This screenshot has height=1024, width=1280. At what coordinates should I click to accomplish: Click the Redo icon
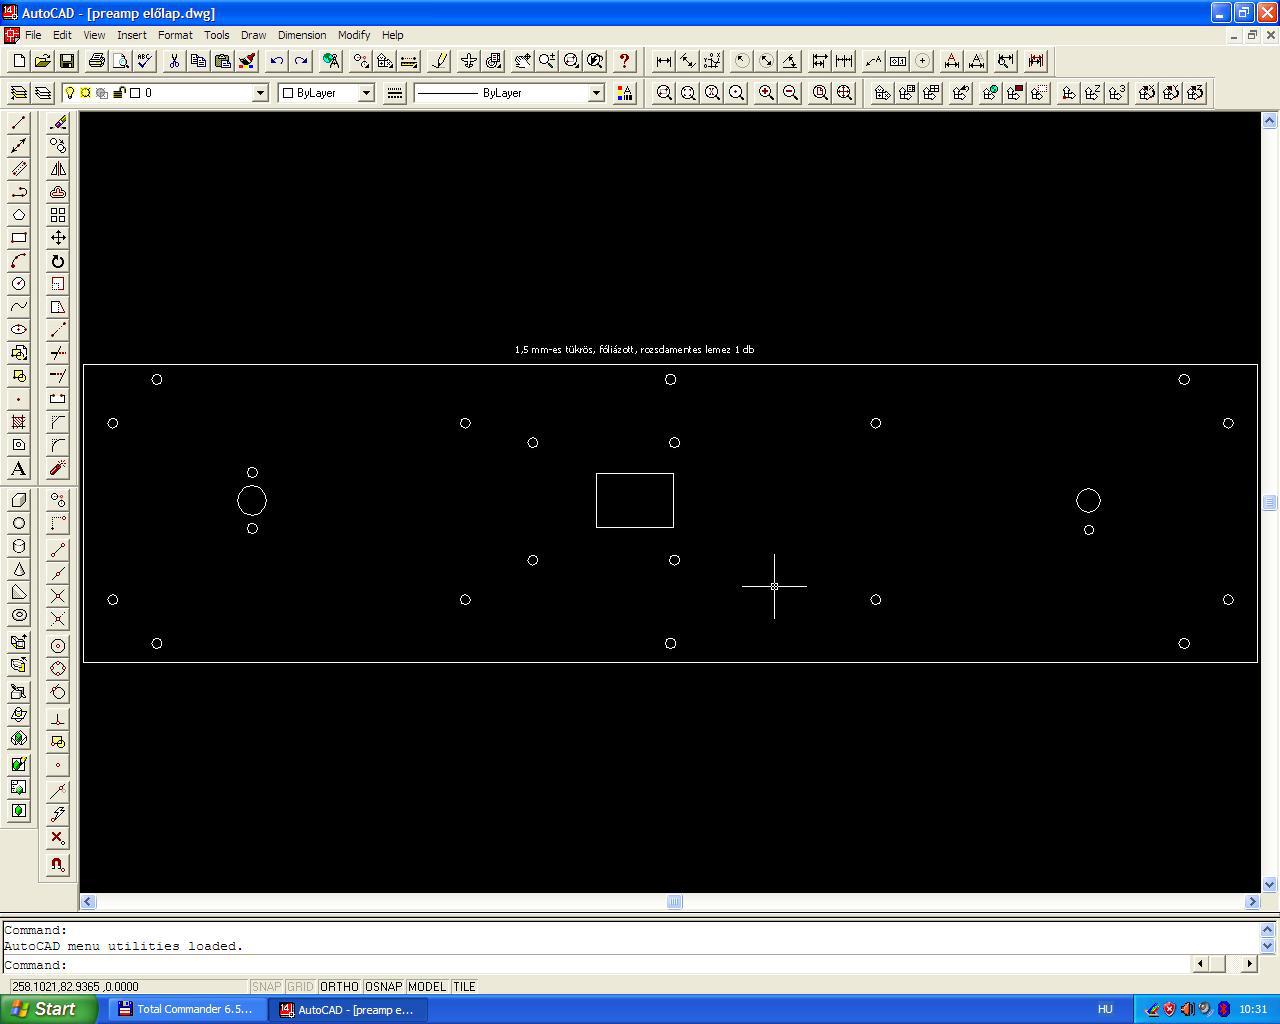click(x=301, y=61)
